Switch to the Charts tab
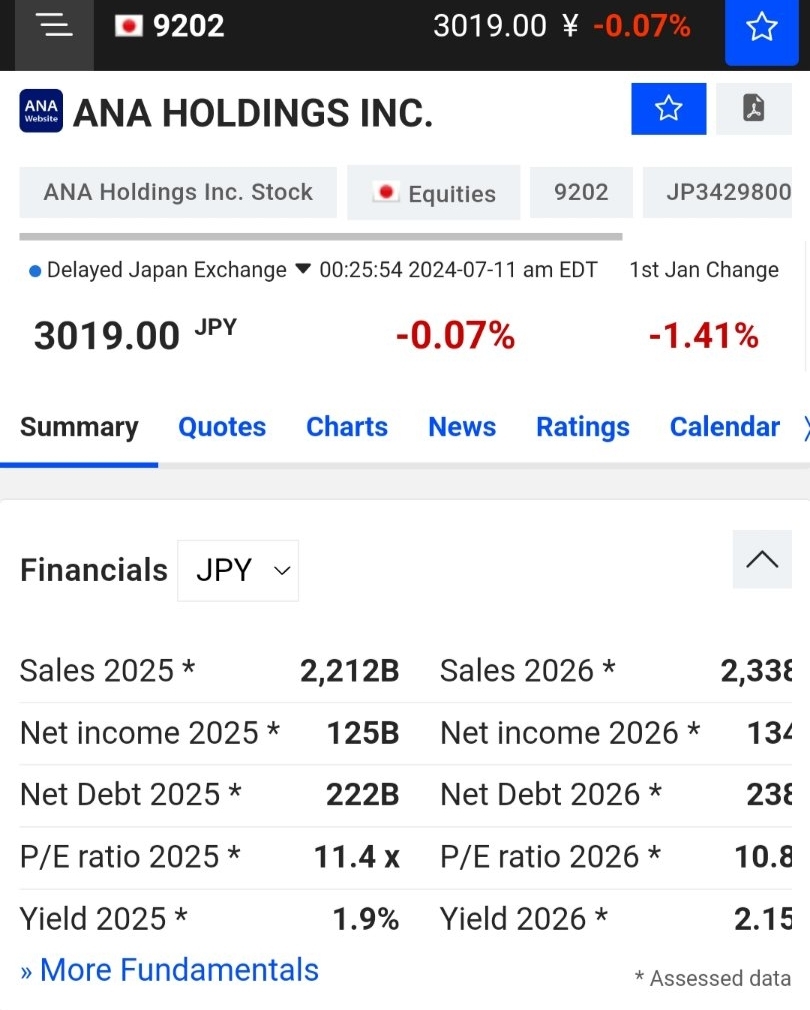Screen dimensions: 810x1010 click(x=347, y=427)
